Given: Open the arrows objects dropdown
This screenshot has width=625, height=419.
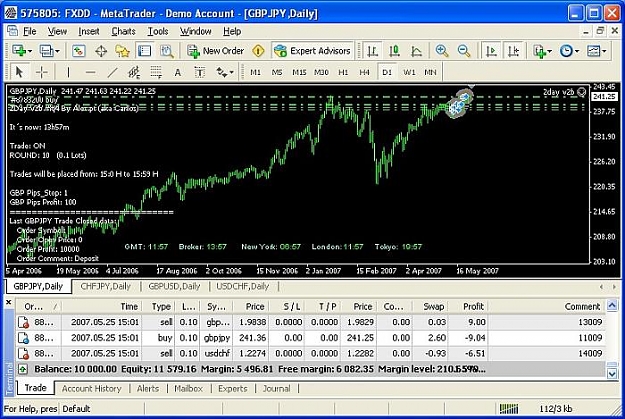Looking at the screenshot, I should 225,72.
